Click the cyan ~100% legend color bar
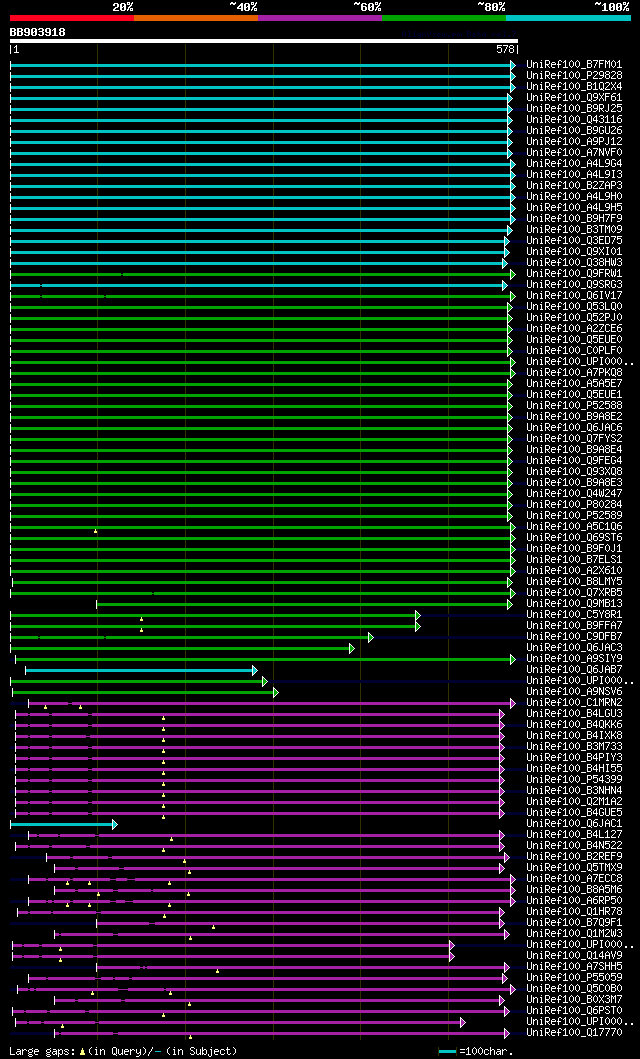Viewport: 640px width, 1059px height. (568, 18)
